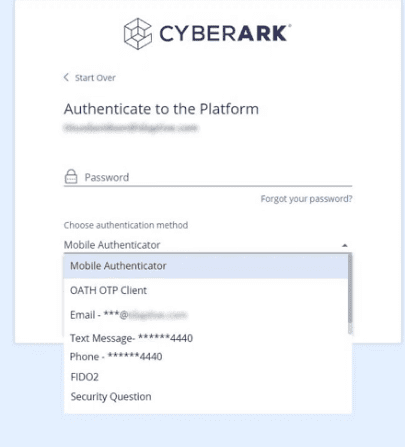Click the Choose authentication method label
Image resolution: width=405 pixels, height=447 pixels.
[126, 225]
